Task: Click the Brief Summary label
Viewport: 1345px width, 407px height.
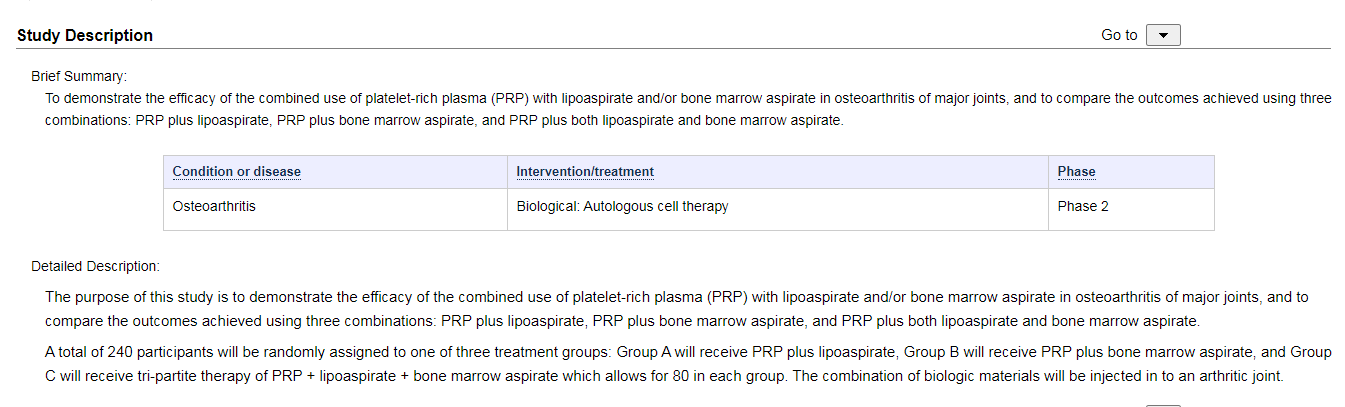Action: pos(79,76)
